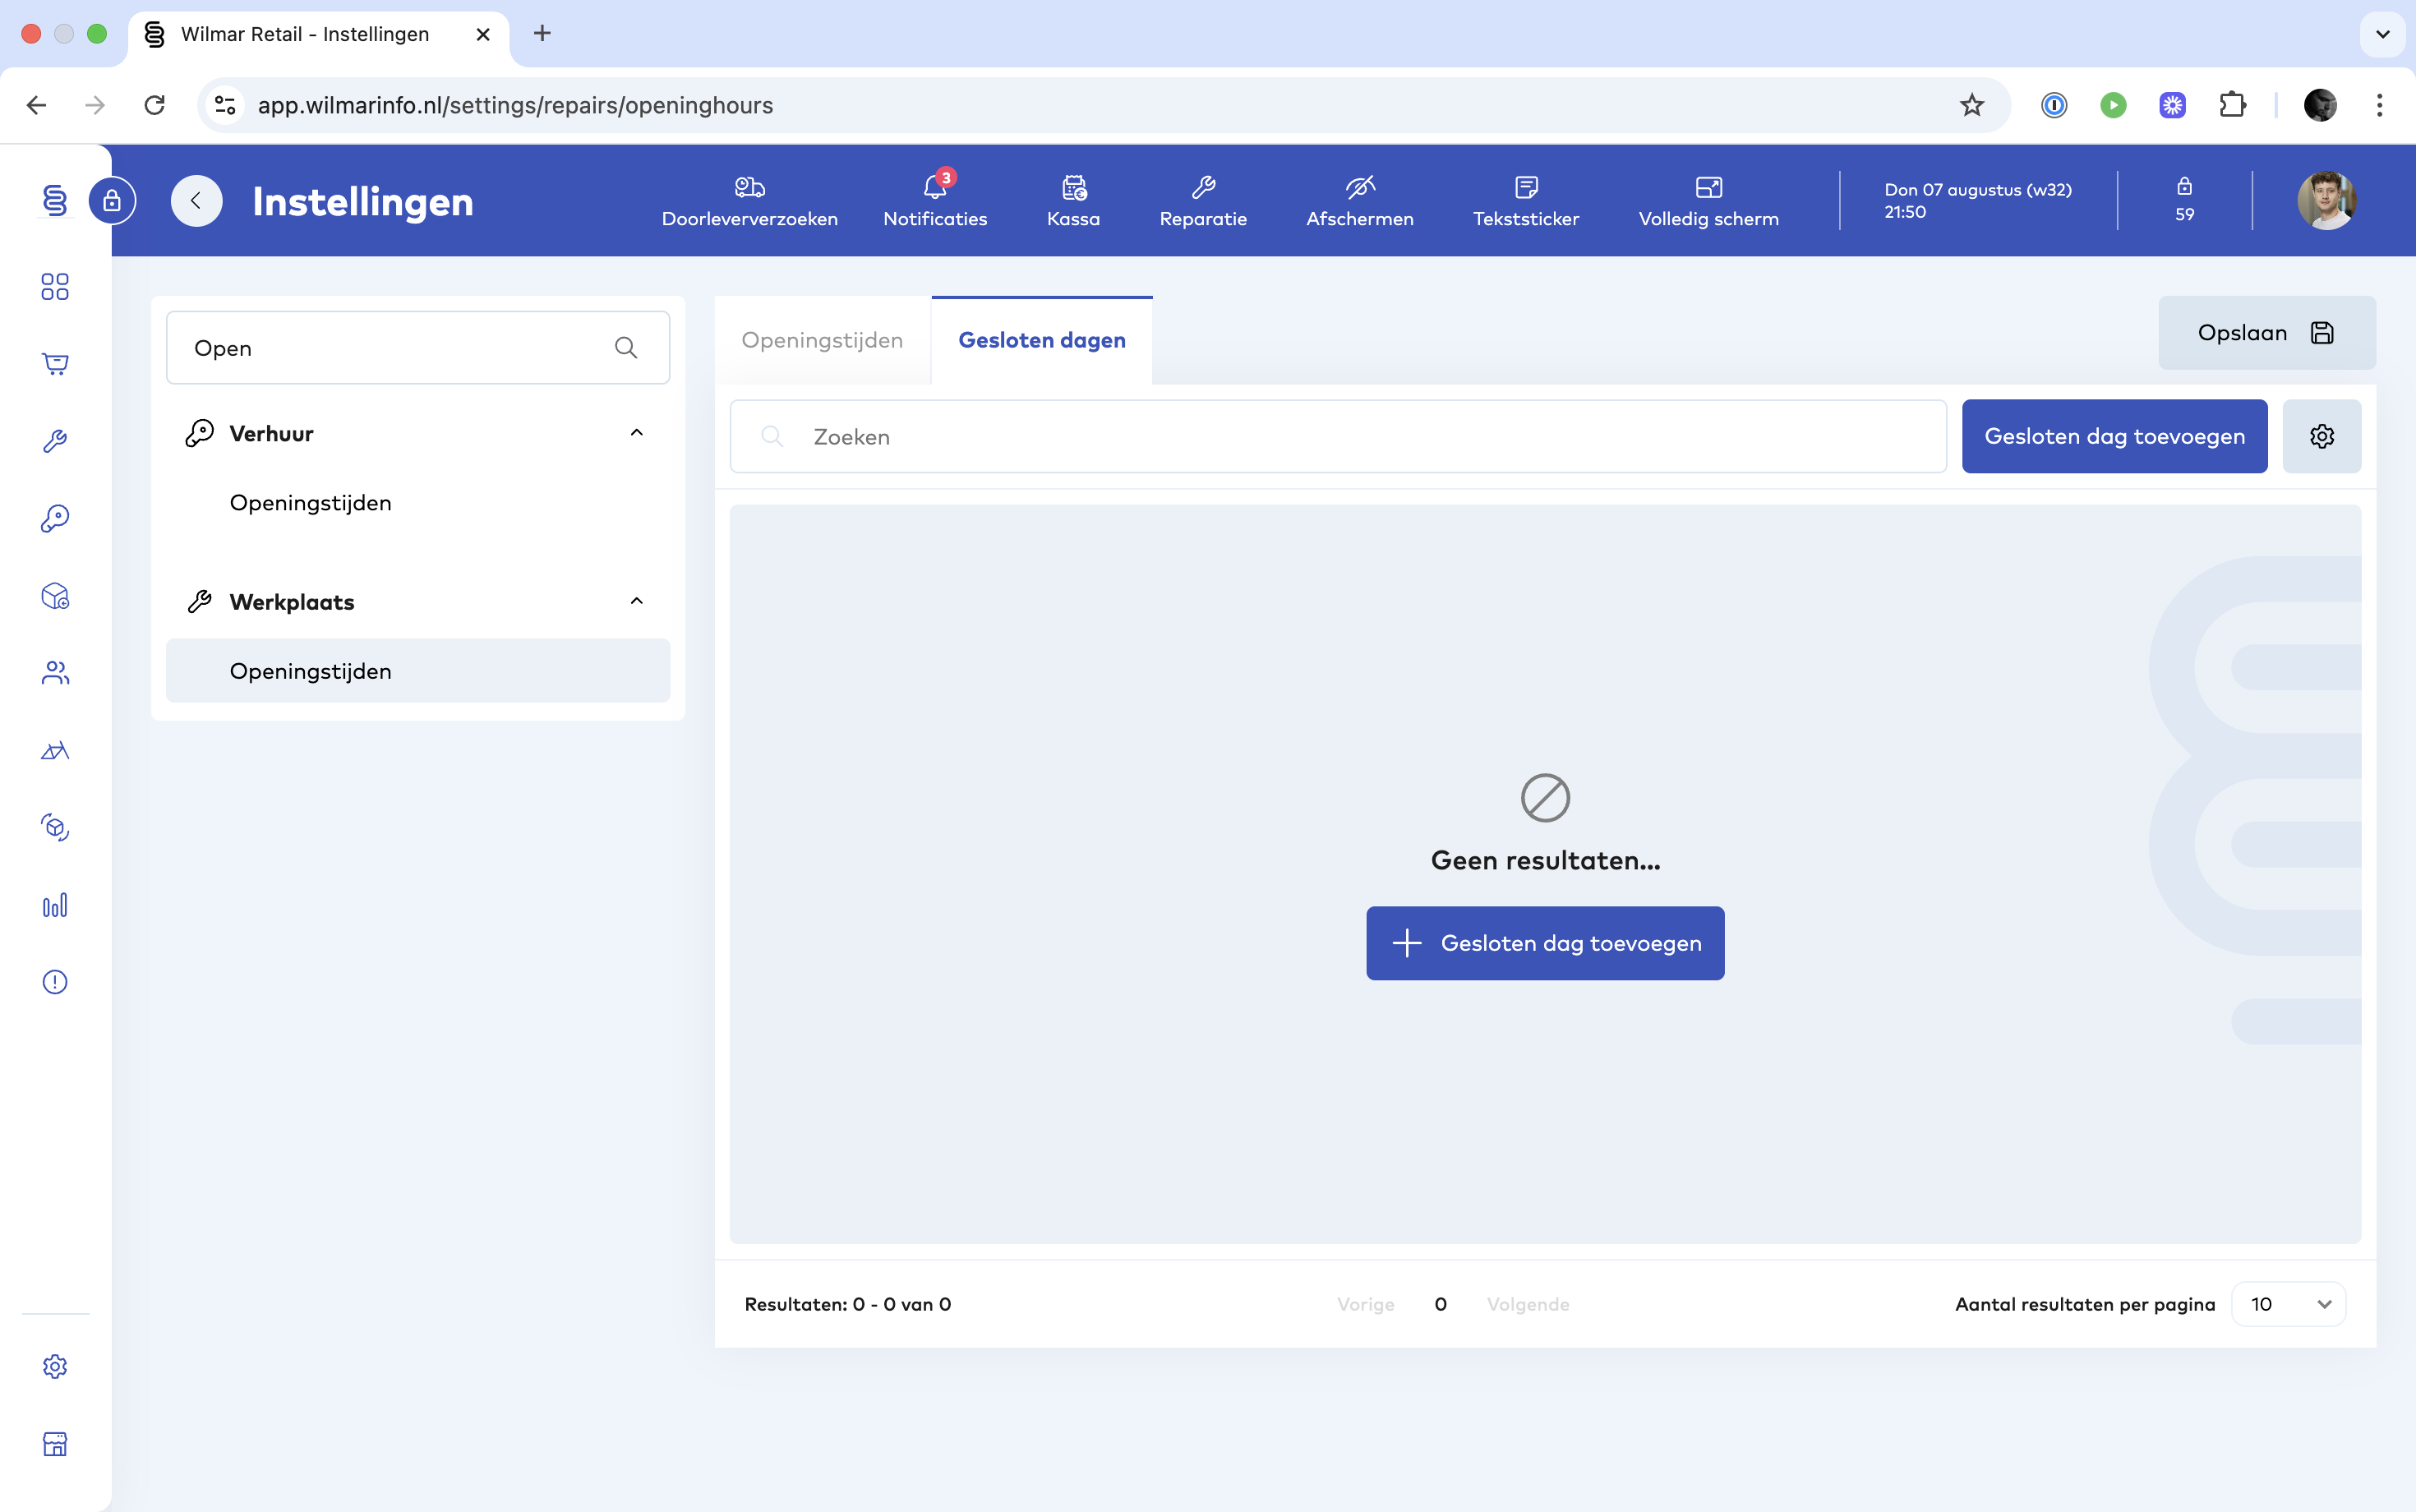This screenshot has width=2416, height=1512.
Task: Click table settings gear next to add button
Action: point(2321,436)
